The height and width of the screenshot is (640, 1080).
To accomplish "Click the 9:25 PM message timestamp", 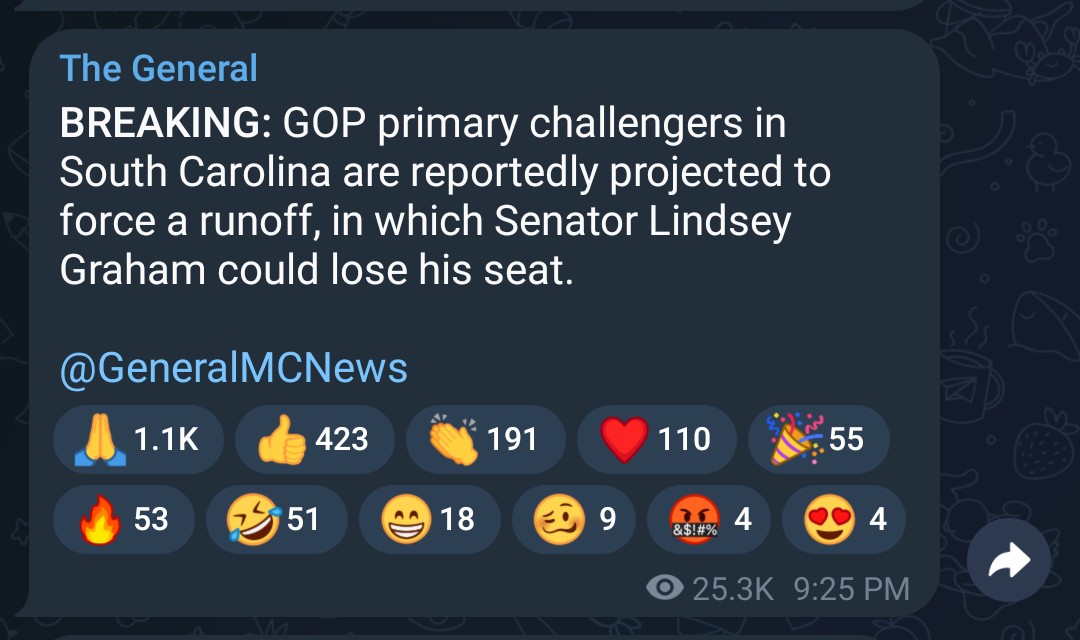I will (x=851, y=588).
